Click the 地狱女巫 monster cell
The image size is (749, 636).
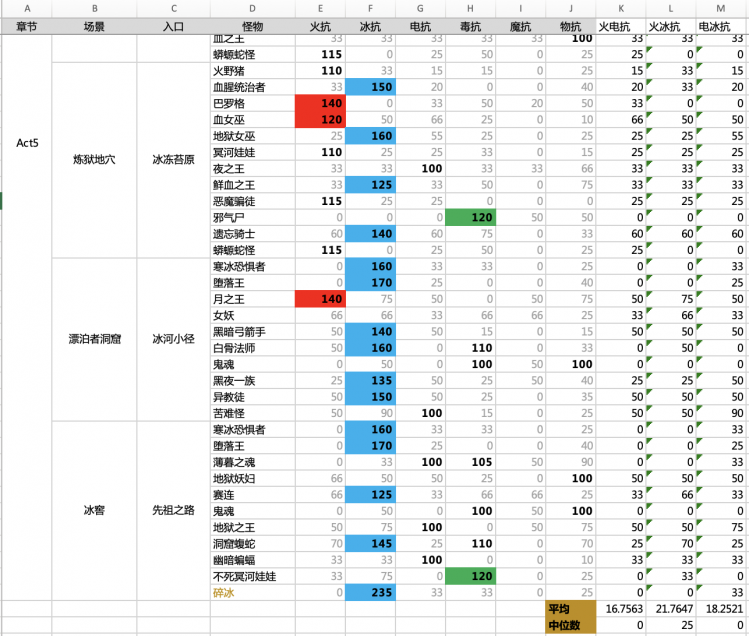pos(252,136)
